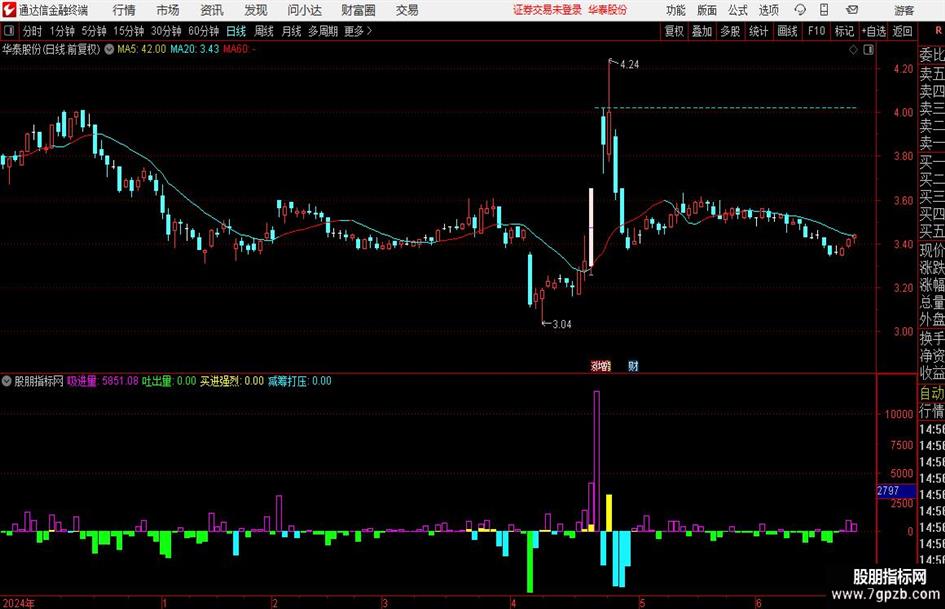The image size is (945, 609).
Task: Click the diamond icon above the chart
Action: [x=853, y=49]
